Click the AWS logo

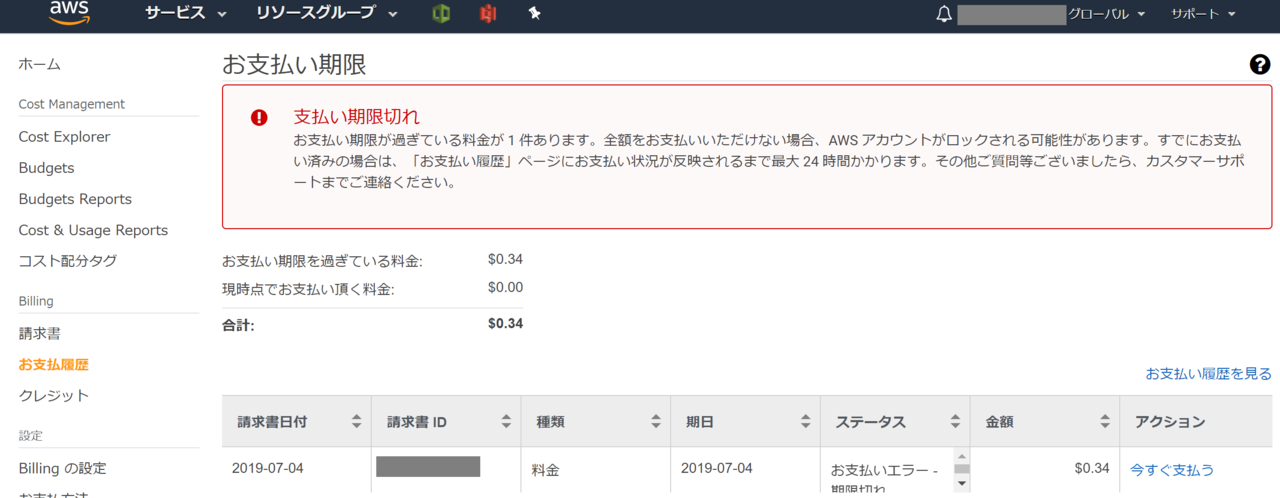pyautogui.click(x=71, y=13)
